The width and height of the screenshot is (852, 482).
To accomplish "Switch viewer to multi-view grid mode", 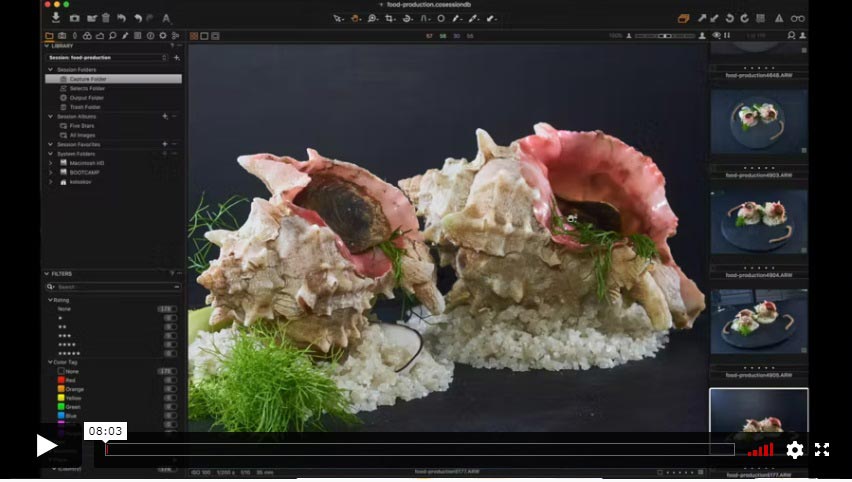I will (194, 36).
